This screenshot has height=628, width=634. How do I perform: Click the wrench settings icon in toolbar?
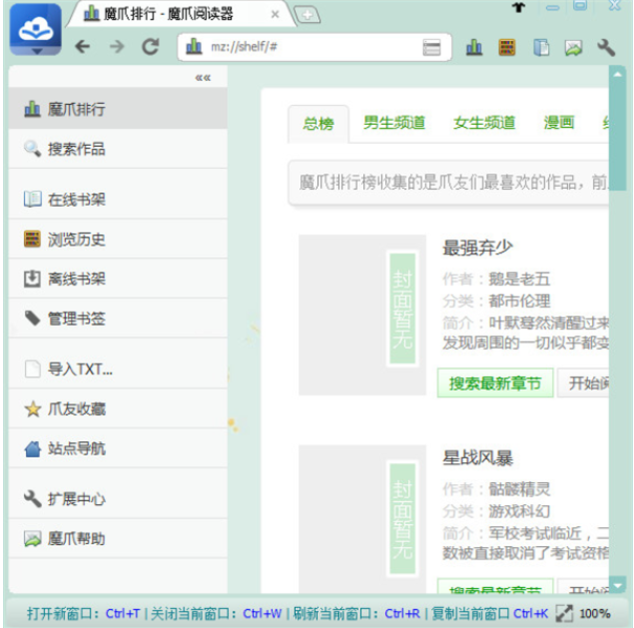(605, 47)
